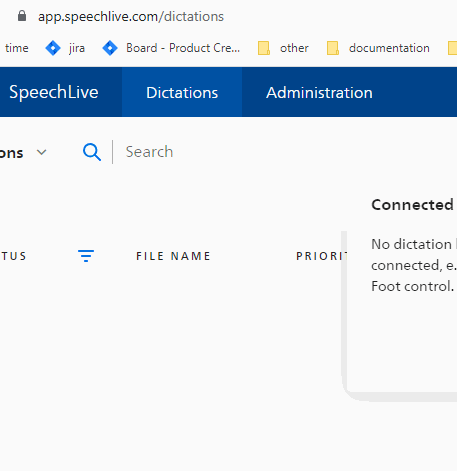Open the jira bookmark label
Image resolution: width=457 pixels, height=471 pixels.
[77, 48]
